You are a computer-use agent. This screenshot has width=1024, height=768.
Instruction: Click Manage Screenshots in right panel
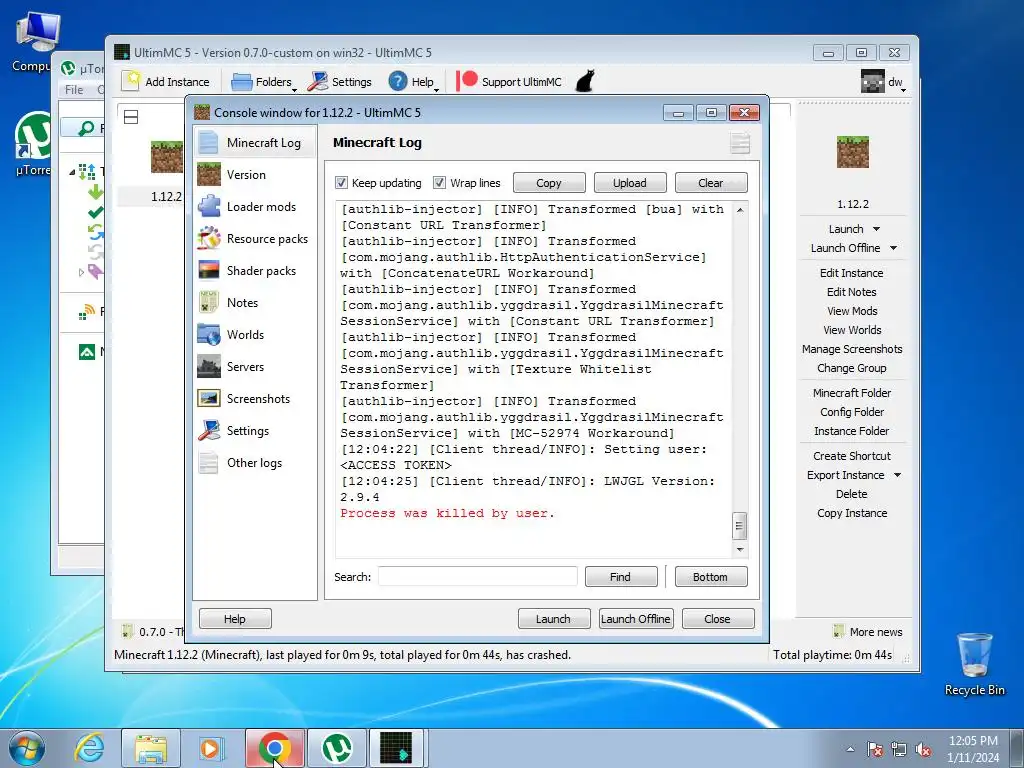pyautogui.click(x=852, y=349)
